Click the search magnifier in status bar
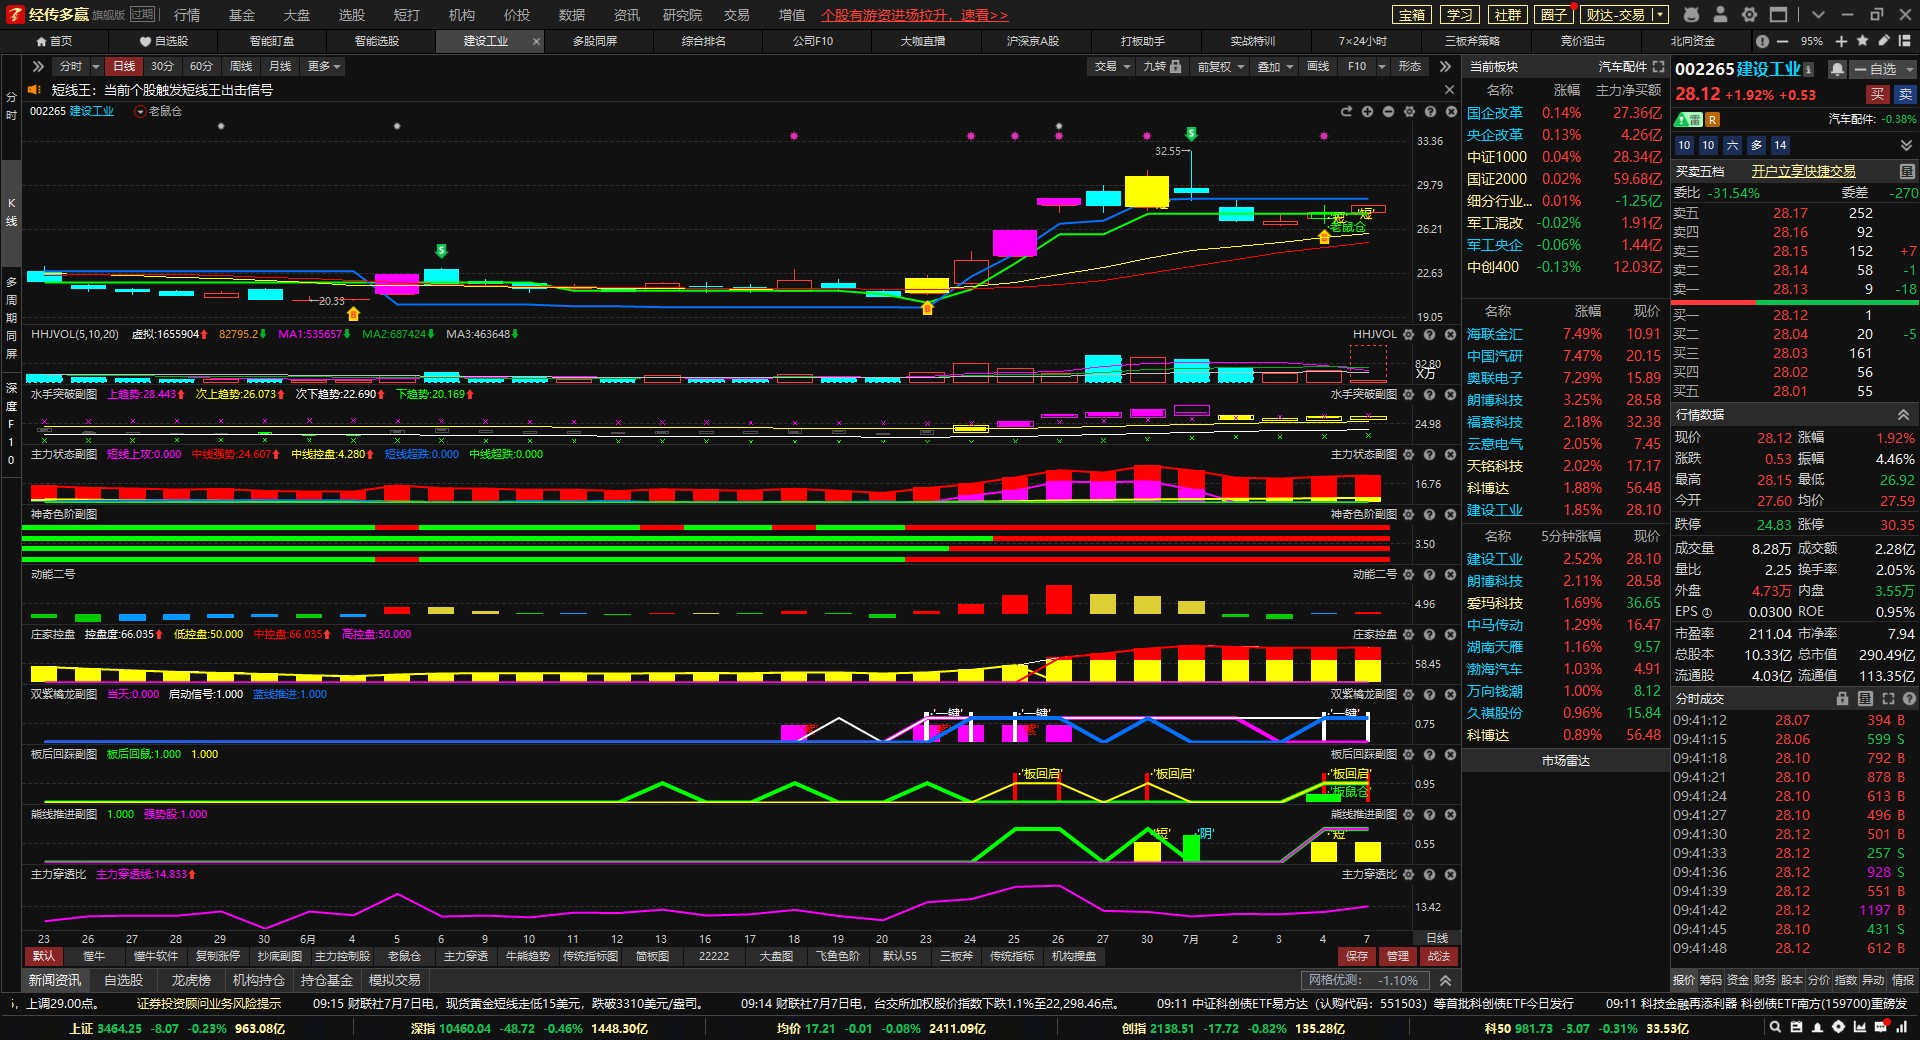The height and width of the screenshot is (1040, 1920). tap(1775, 1027)
